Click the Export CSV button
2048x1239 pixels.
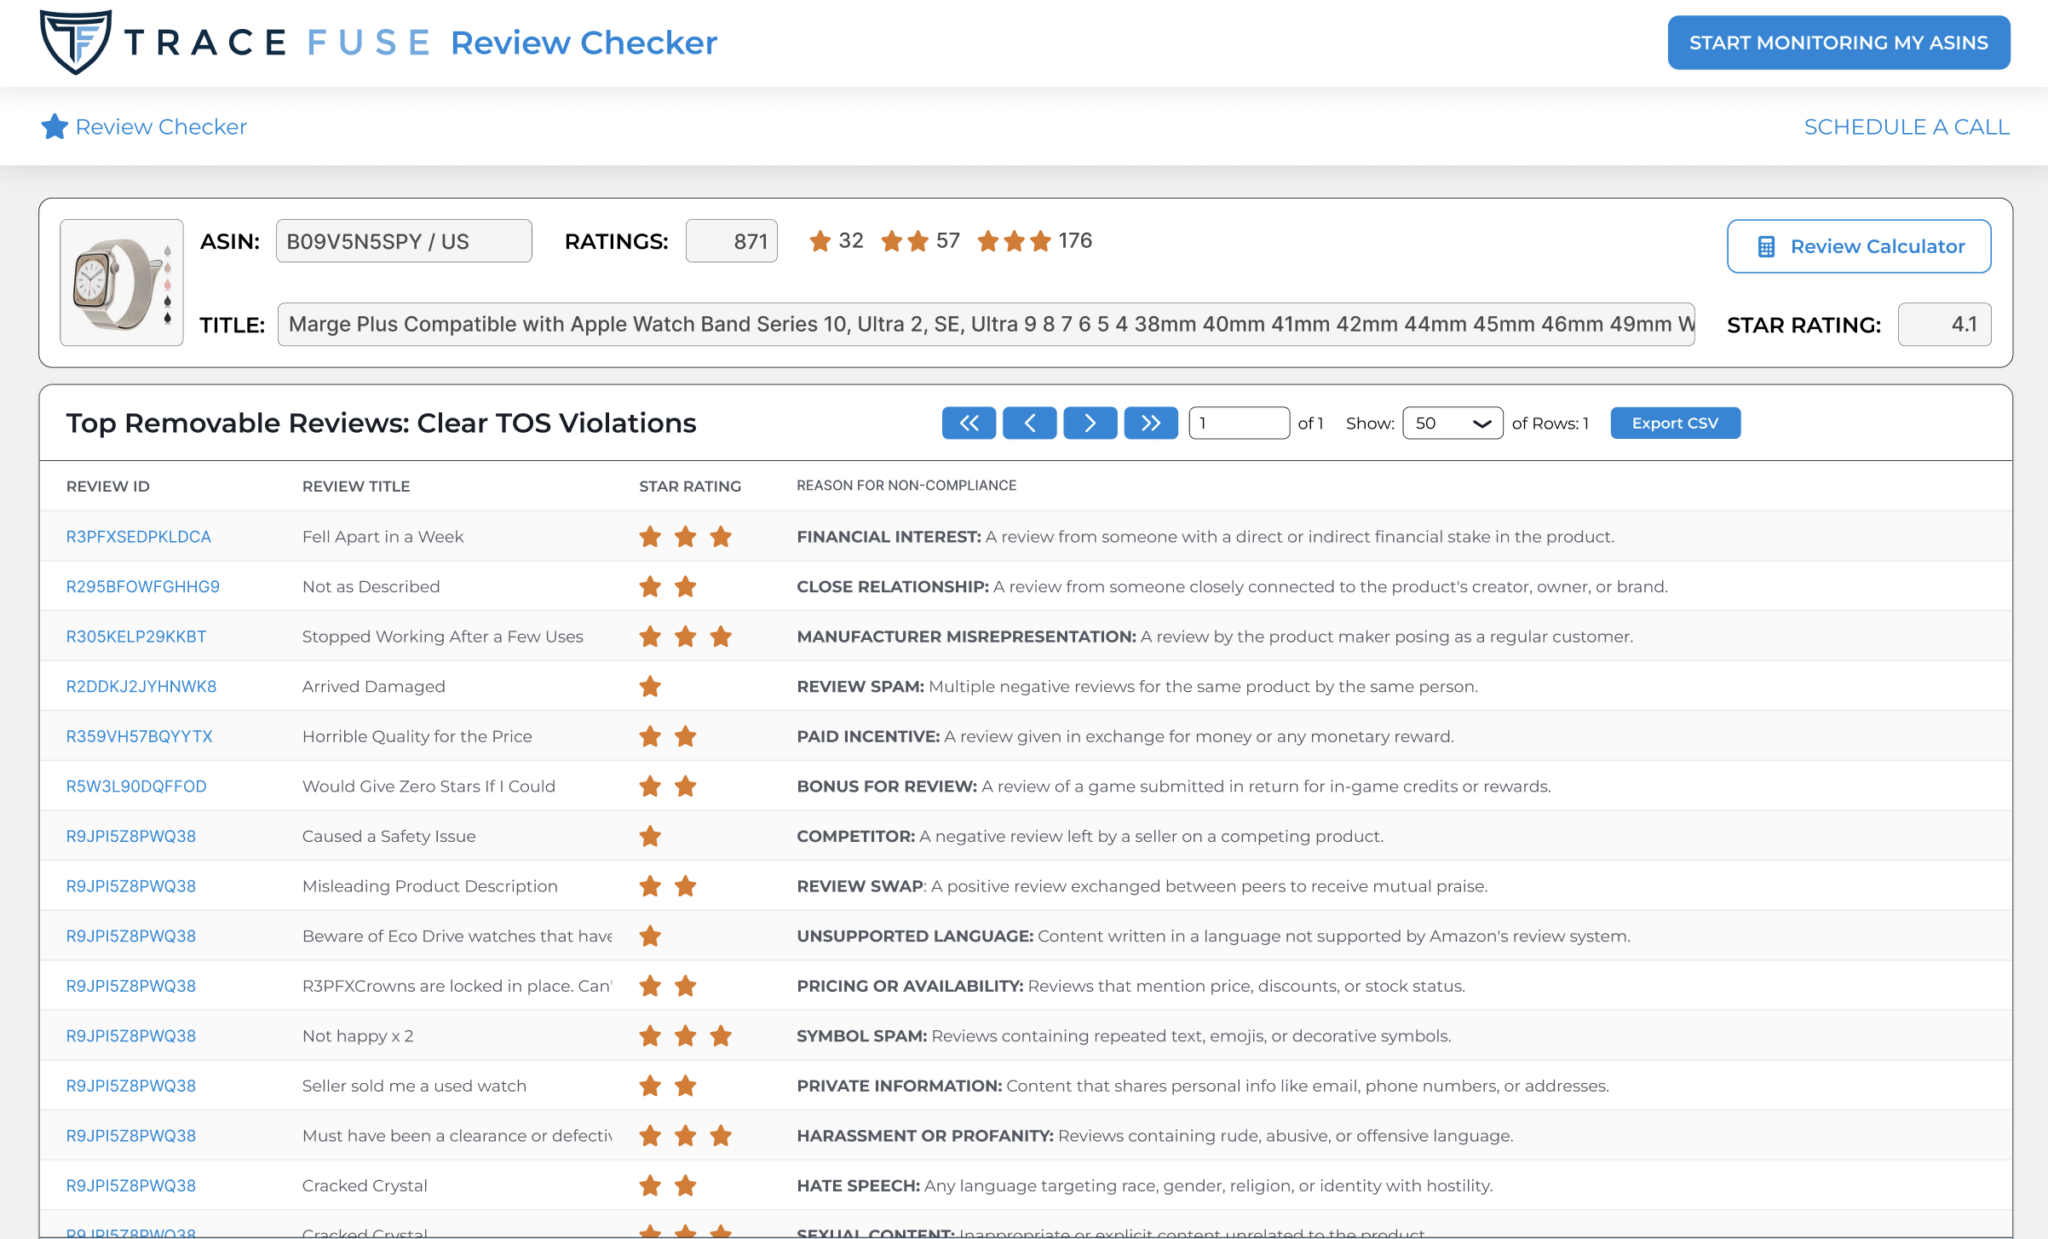coord(1675,423)
